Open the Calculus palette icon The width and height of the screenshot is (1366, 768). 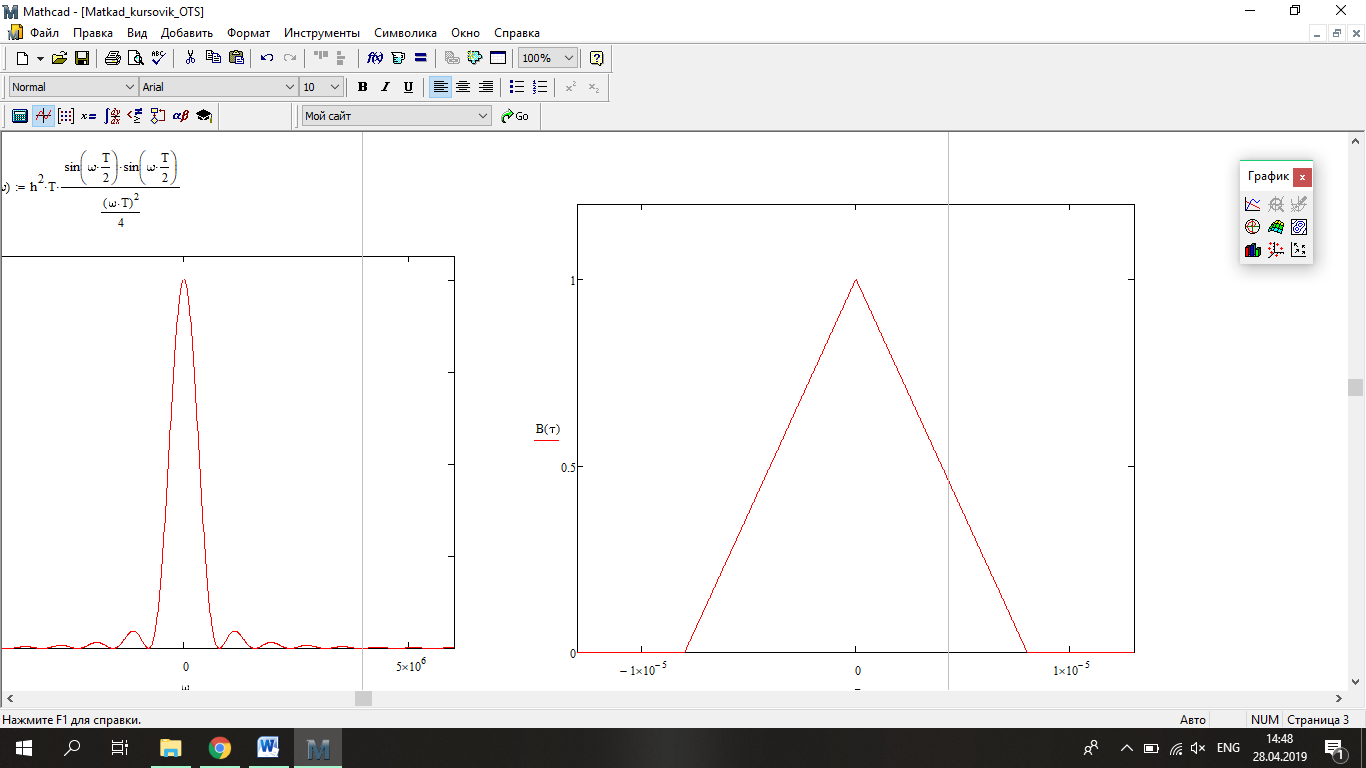tap(112, 116)
